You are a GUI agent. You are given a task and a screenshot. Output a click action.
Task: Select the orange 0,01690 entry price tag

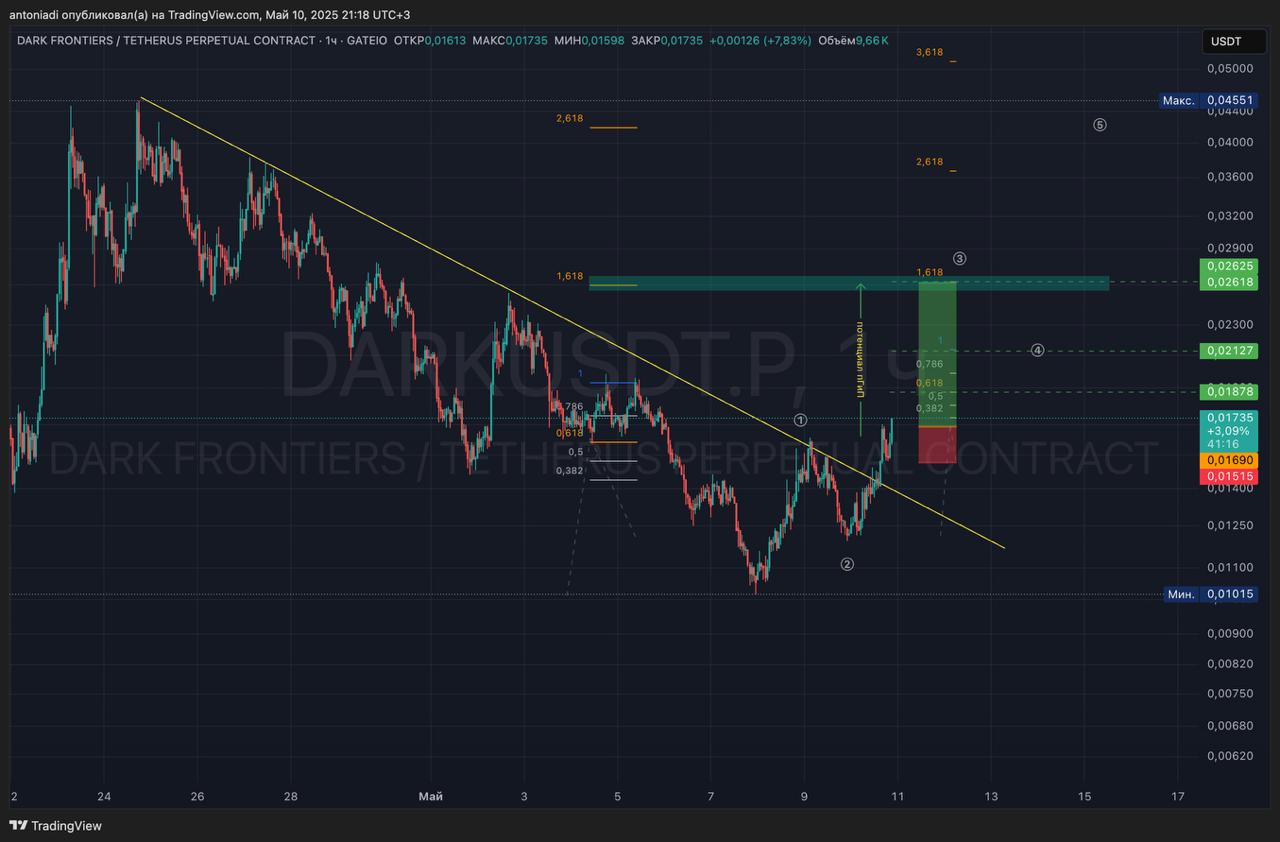(x=1229, y=460)
